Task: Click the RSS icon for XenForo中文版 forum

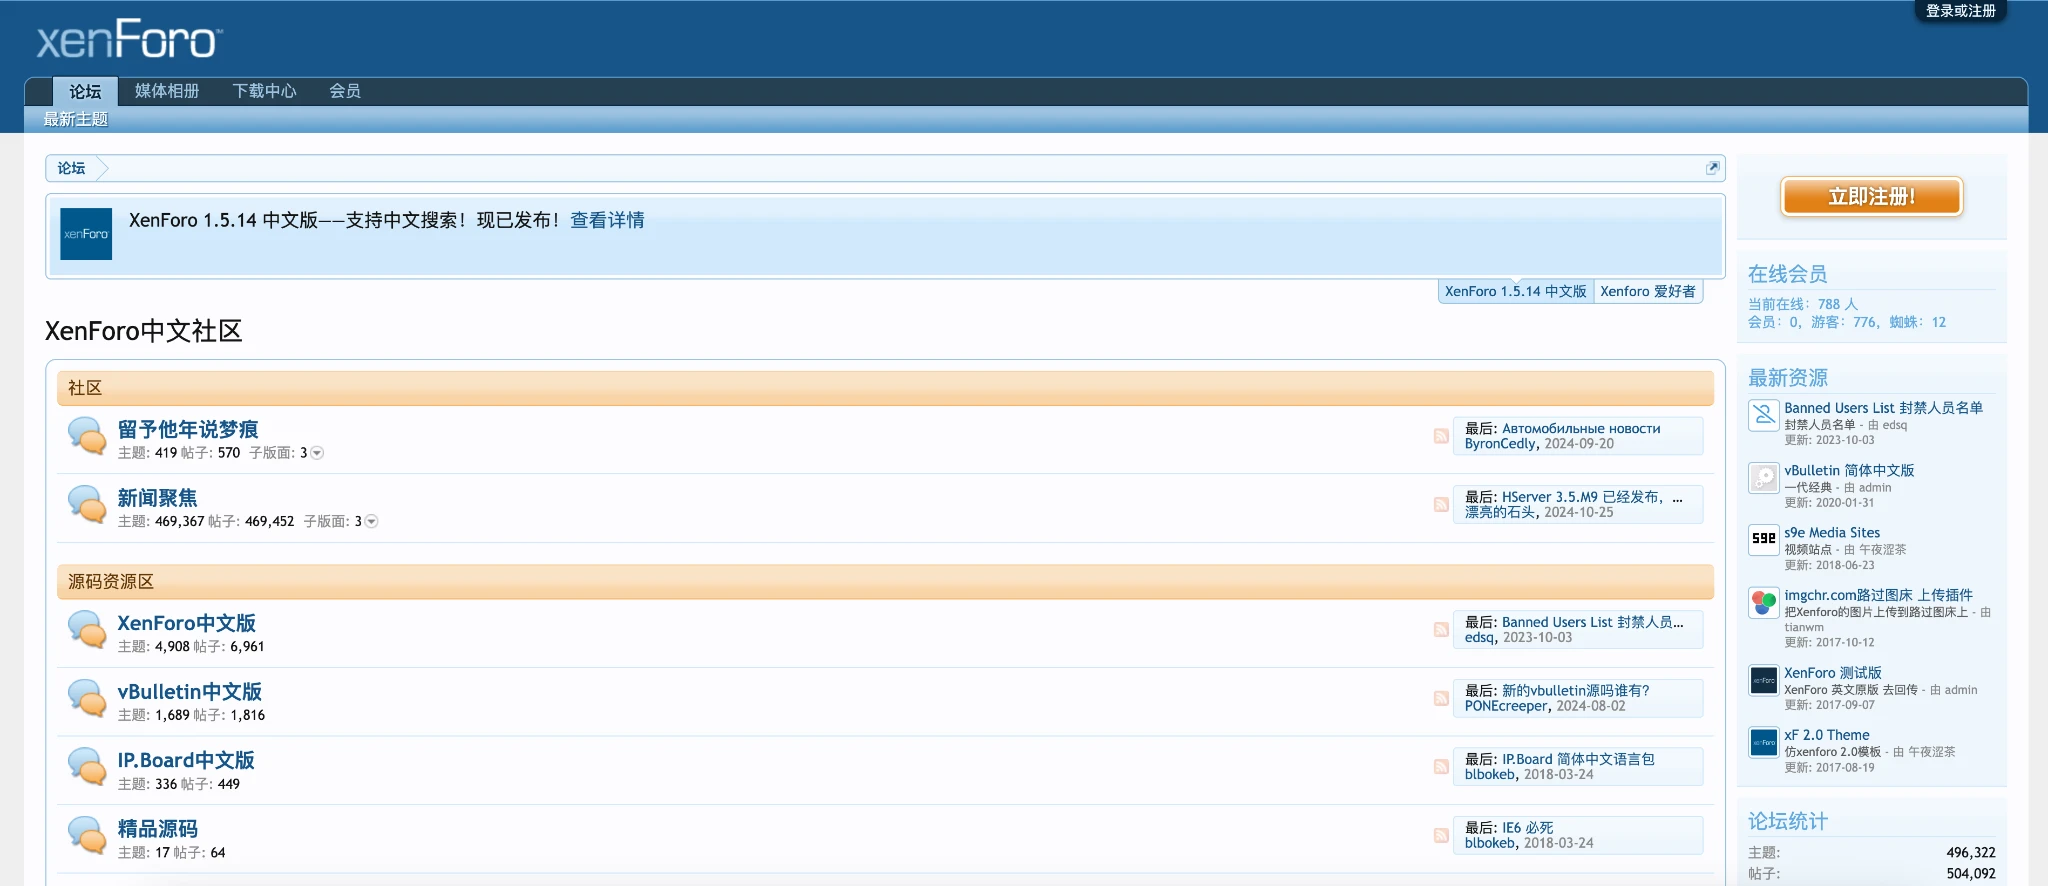Action: [x=1441, y=629]
